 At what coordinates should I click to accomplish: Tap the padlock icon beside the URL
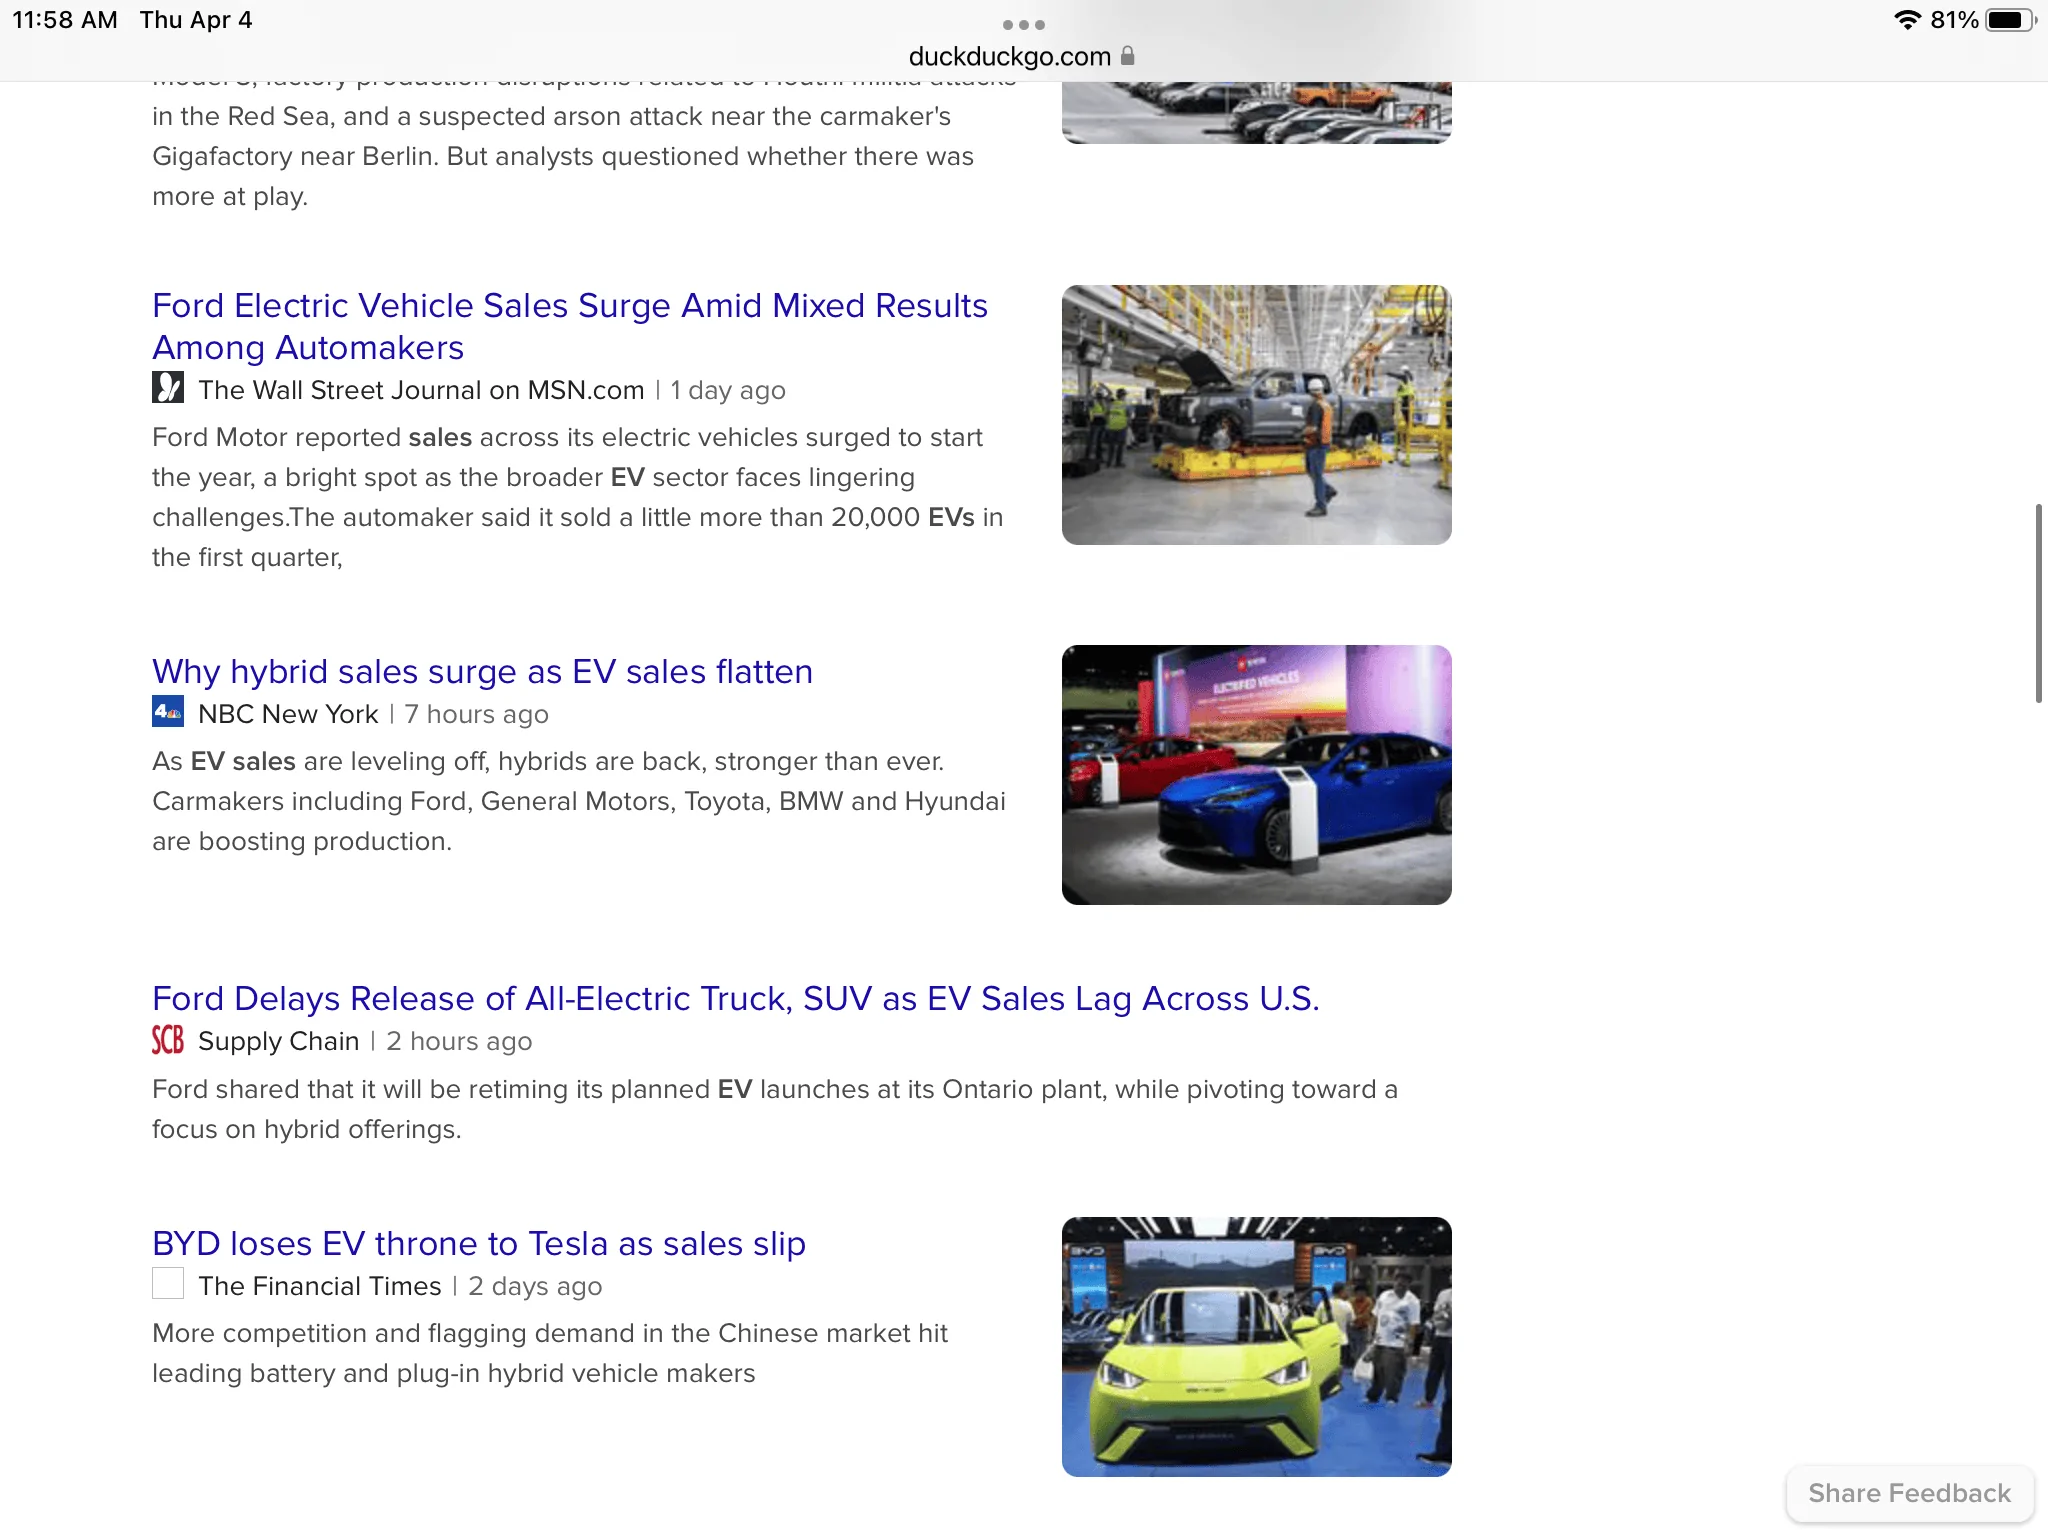[1128, 56]
